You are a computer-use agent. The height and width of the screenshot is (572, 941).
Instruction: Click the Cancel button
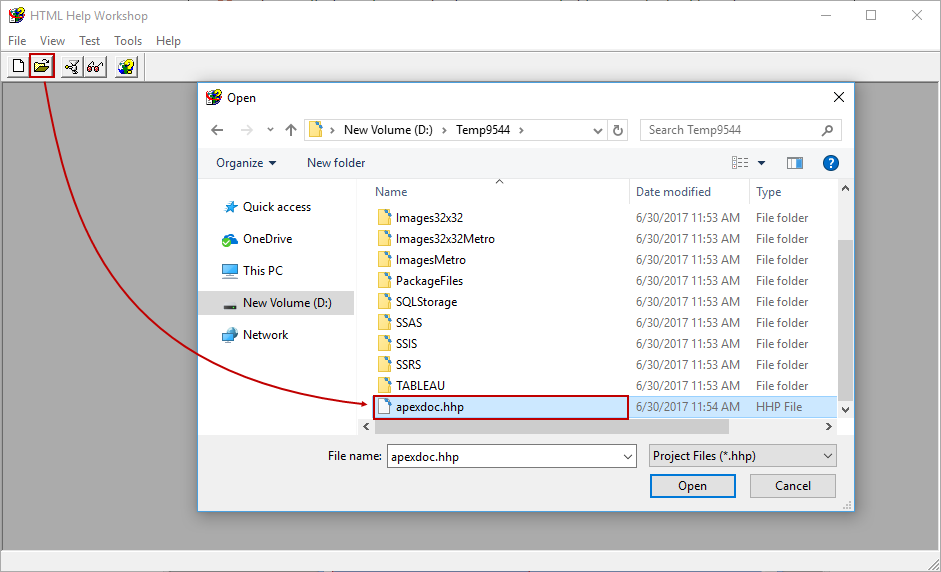[x=793, y=486]
